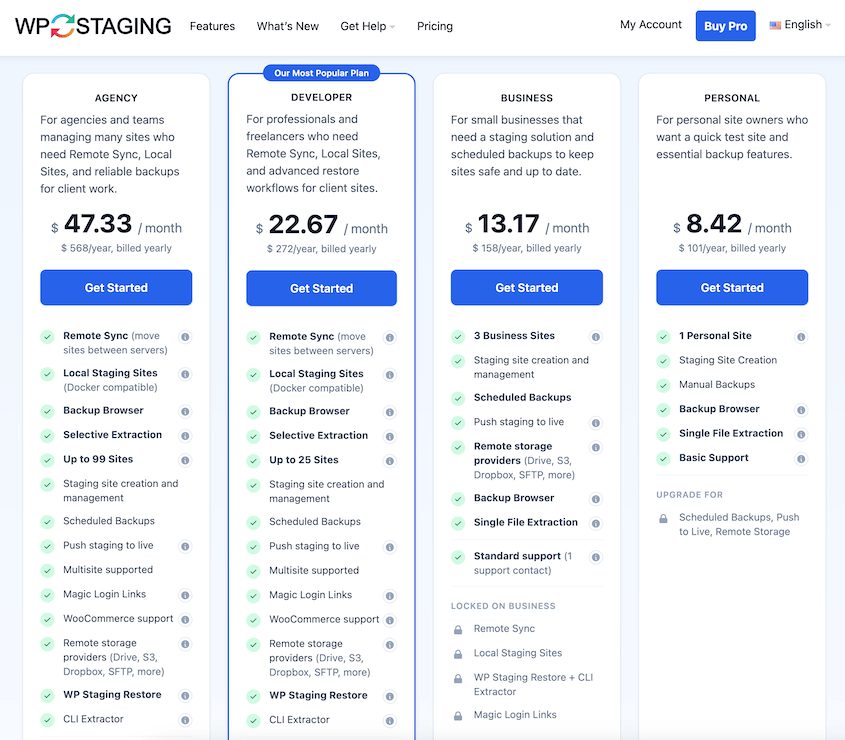
Task: Go to the Pricing page
Action: [434, 26]
